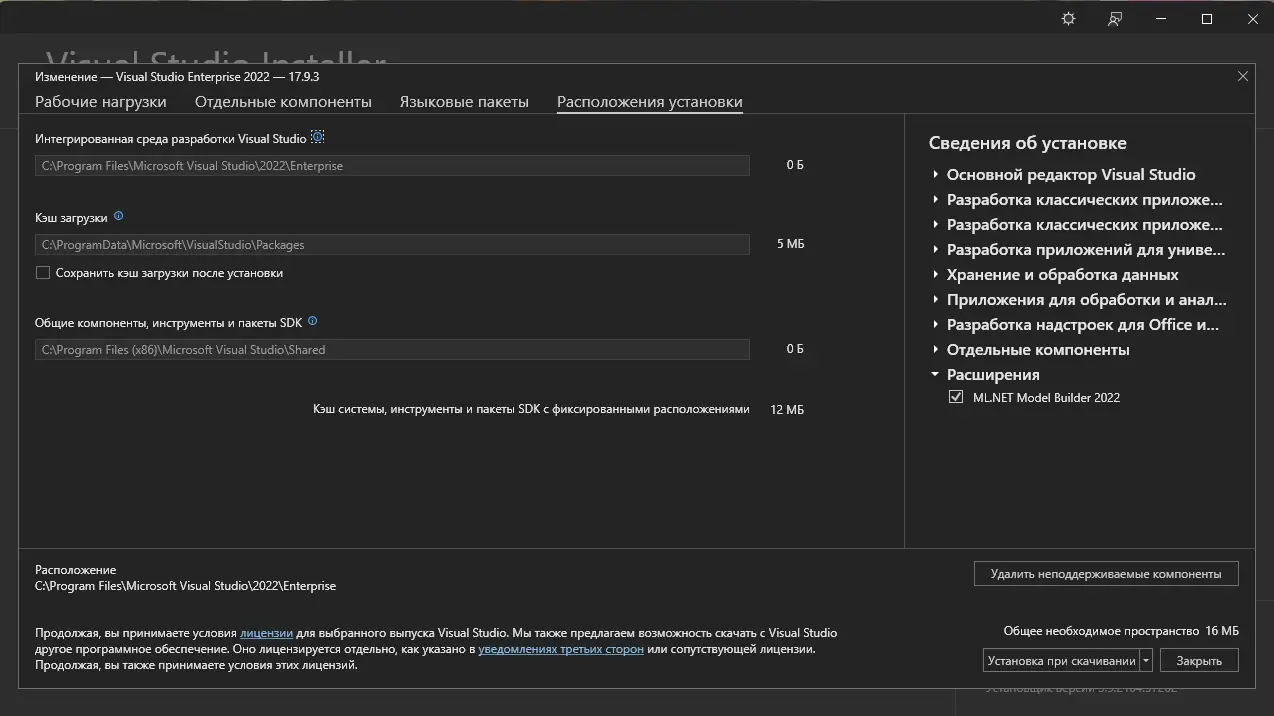The image size is (1274, 716).
Task: Click info icon near Visual Studio IDE path
Action: point(318,136)
